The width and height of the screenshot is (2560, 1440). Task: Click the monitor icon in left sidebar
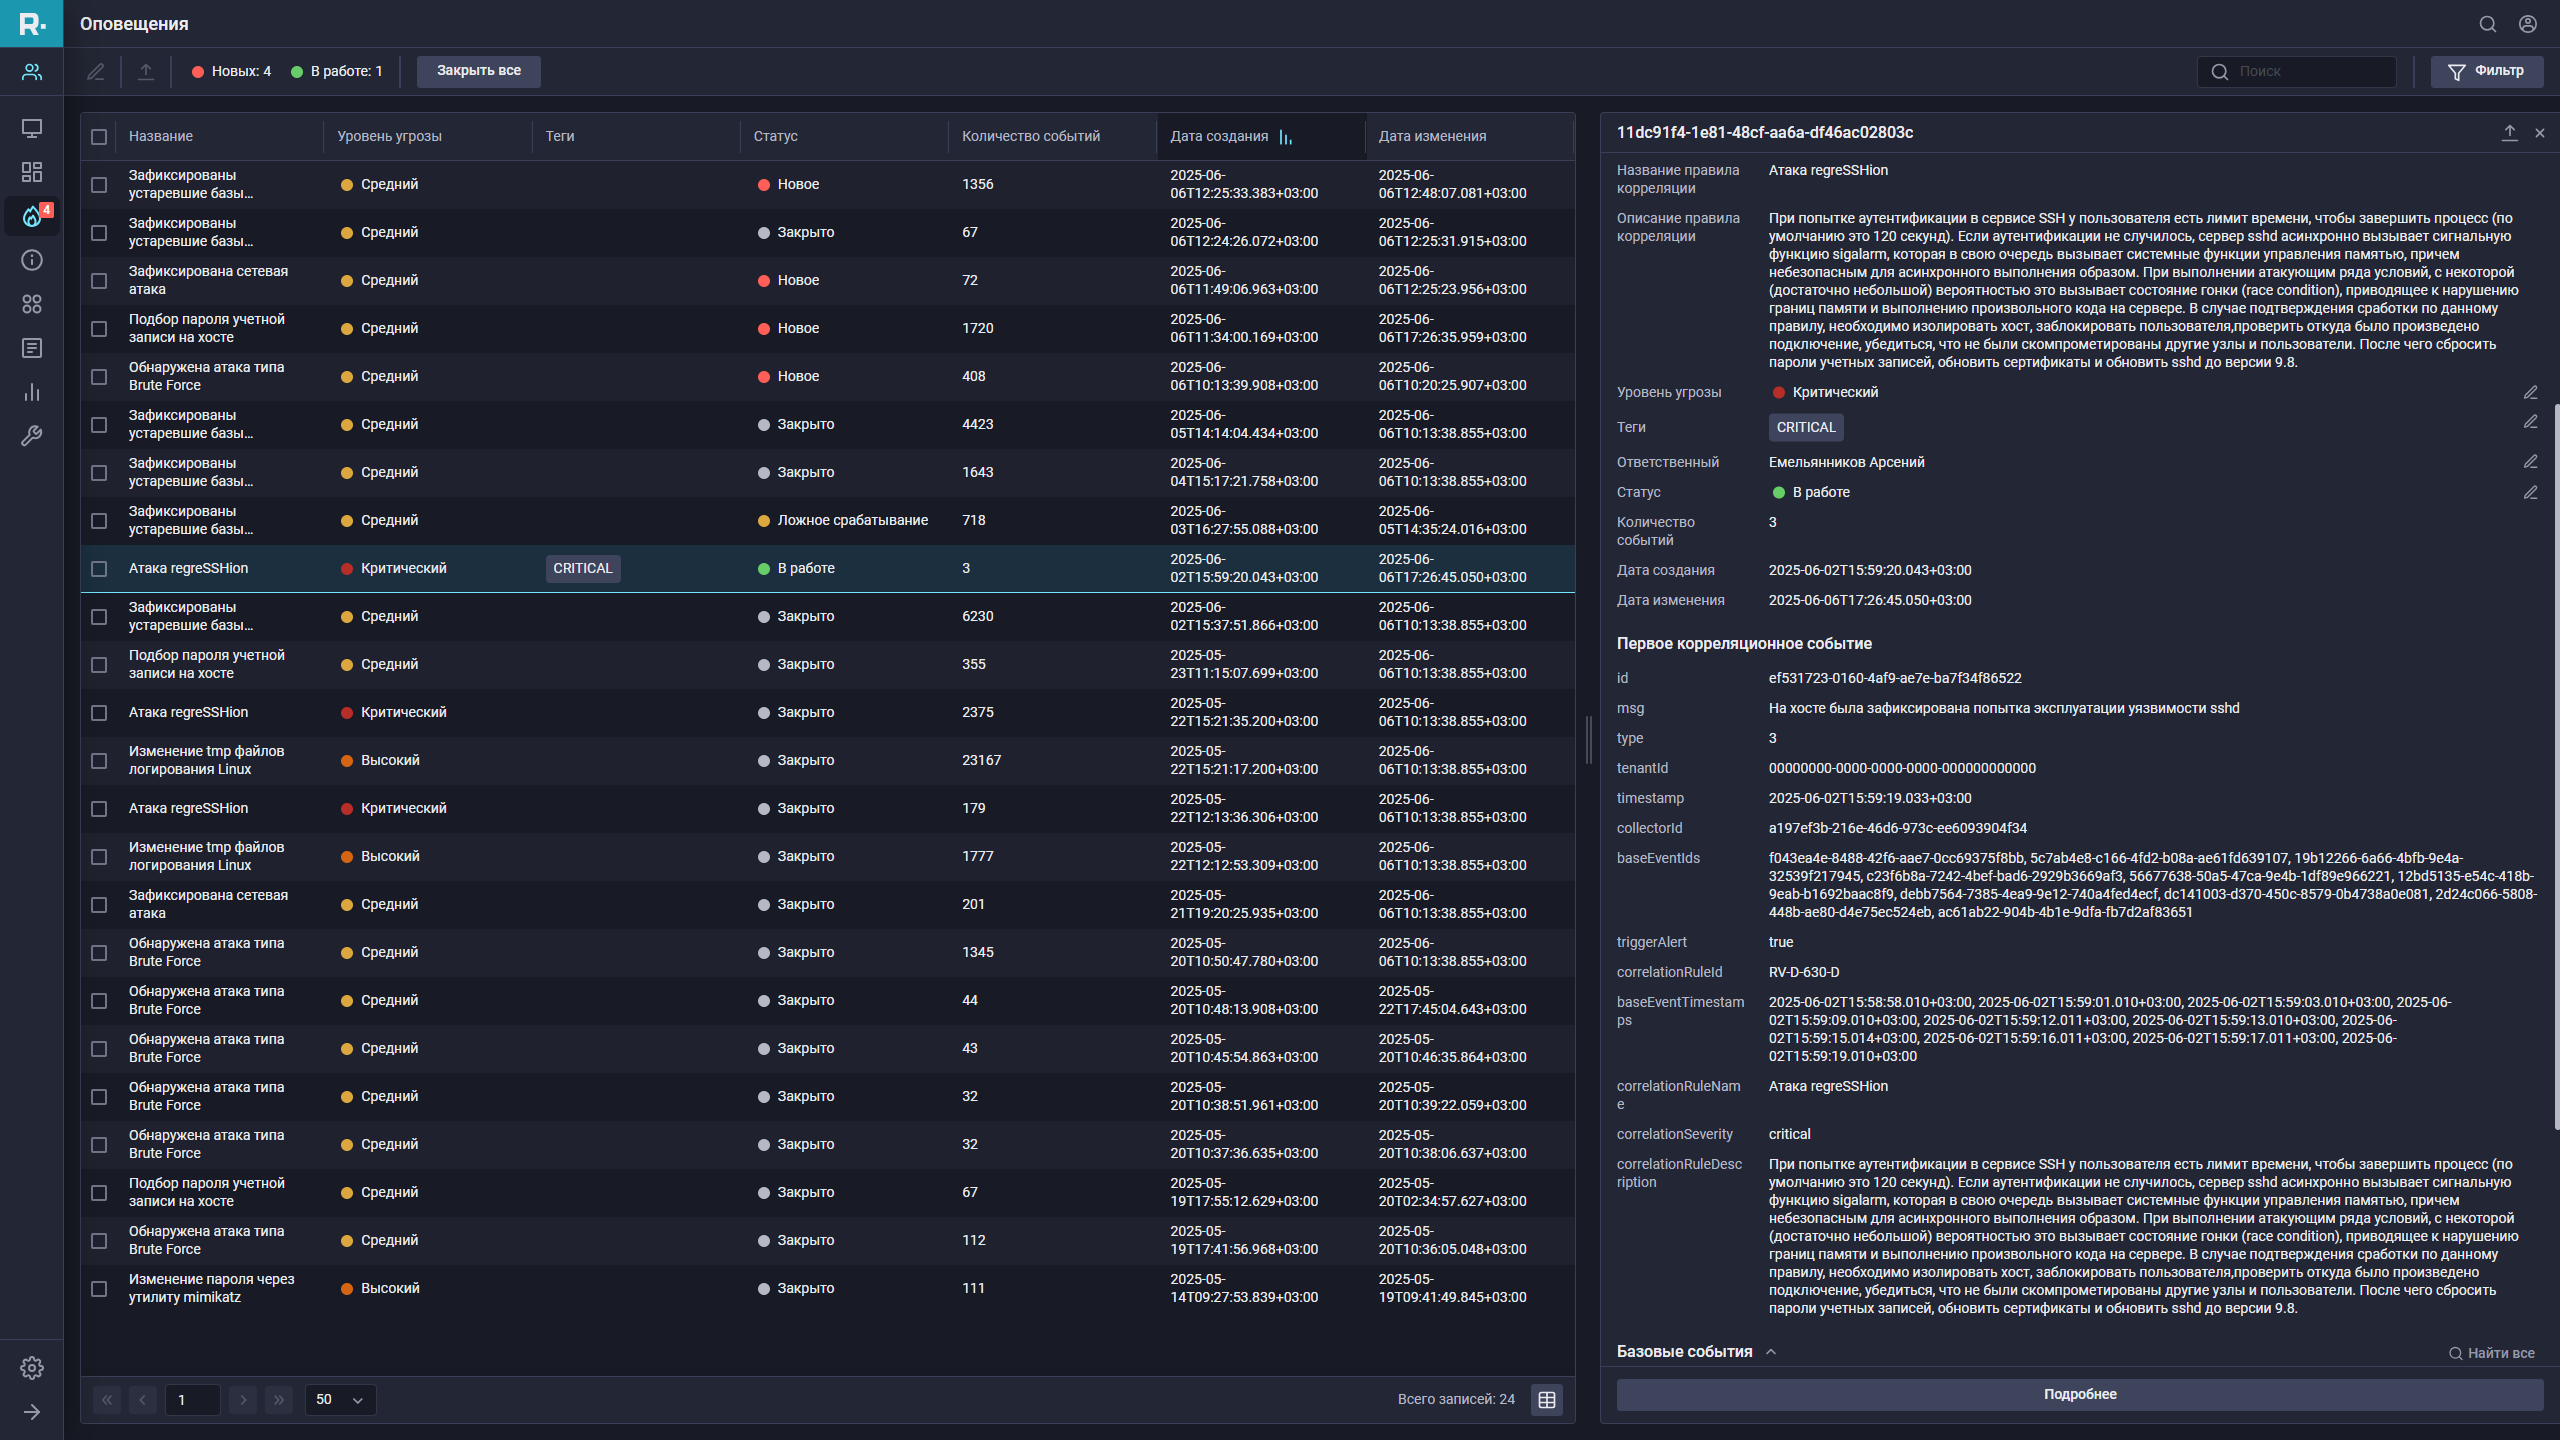[32, 128]
